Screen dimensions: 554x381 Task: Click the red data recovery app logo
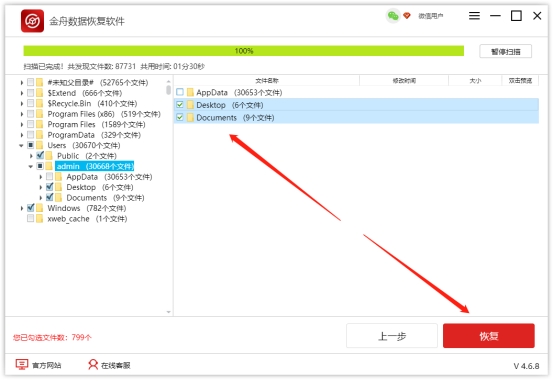pyautogui.click(x=32, y=21)
